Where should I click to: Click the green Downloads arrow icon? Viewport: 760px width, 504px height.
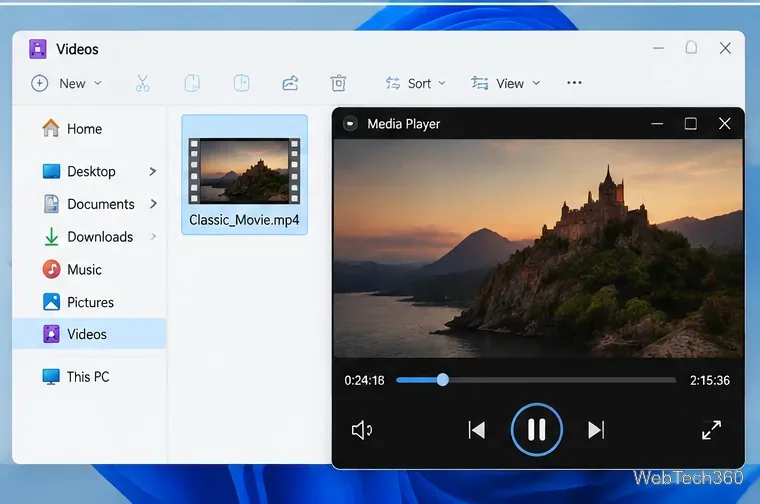coord(51,236)
